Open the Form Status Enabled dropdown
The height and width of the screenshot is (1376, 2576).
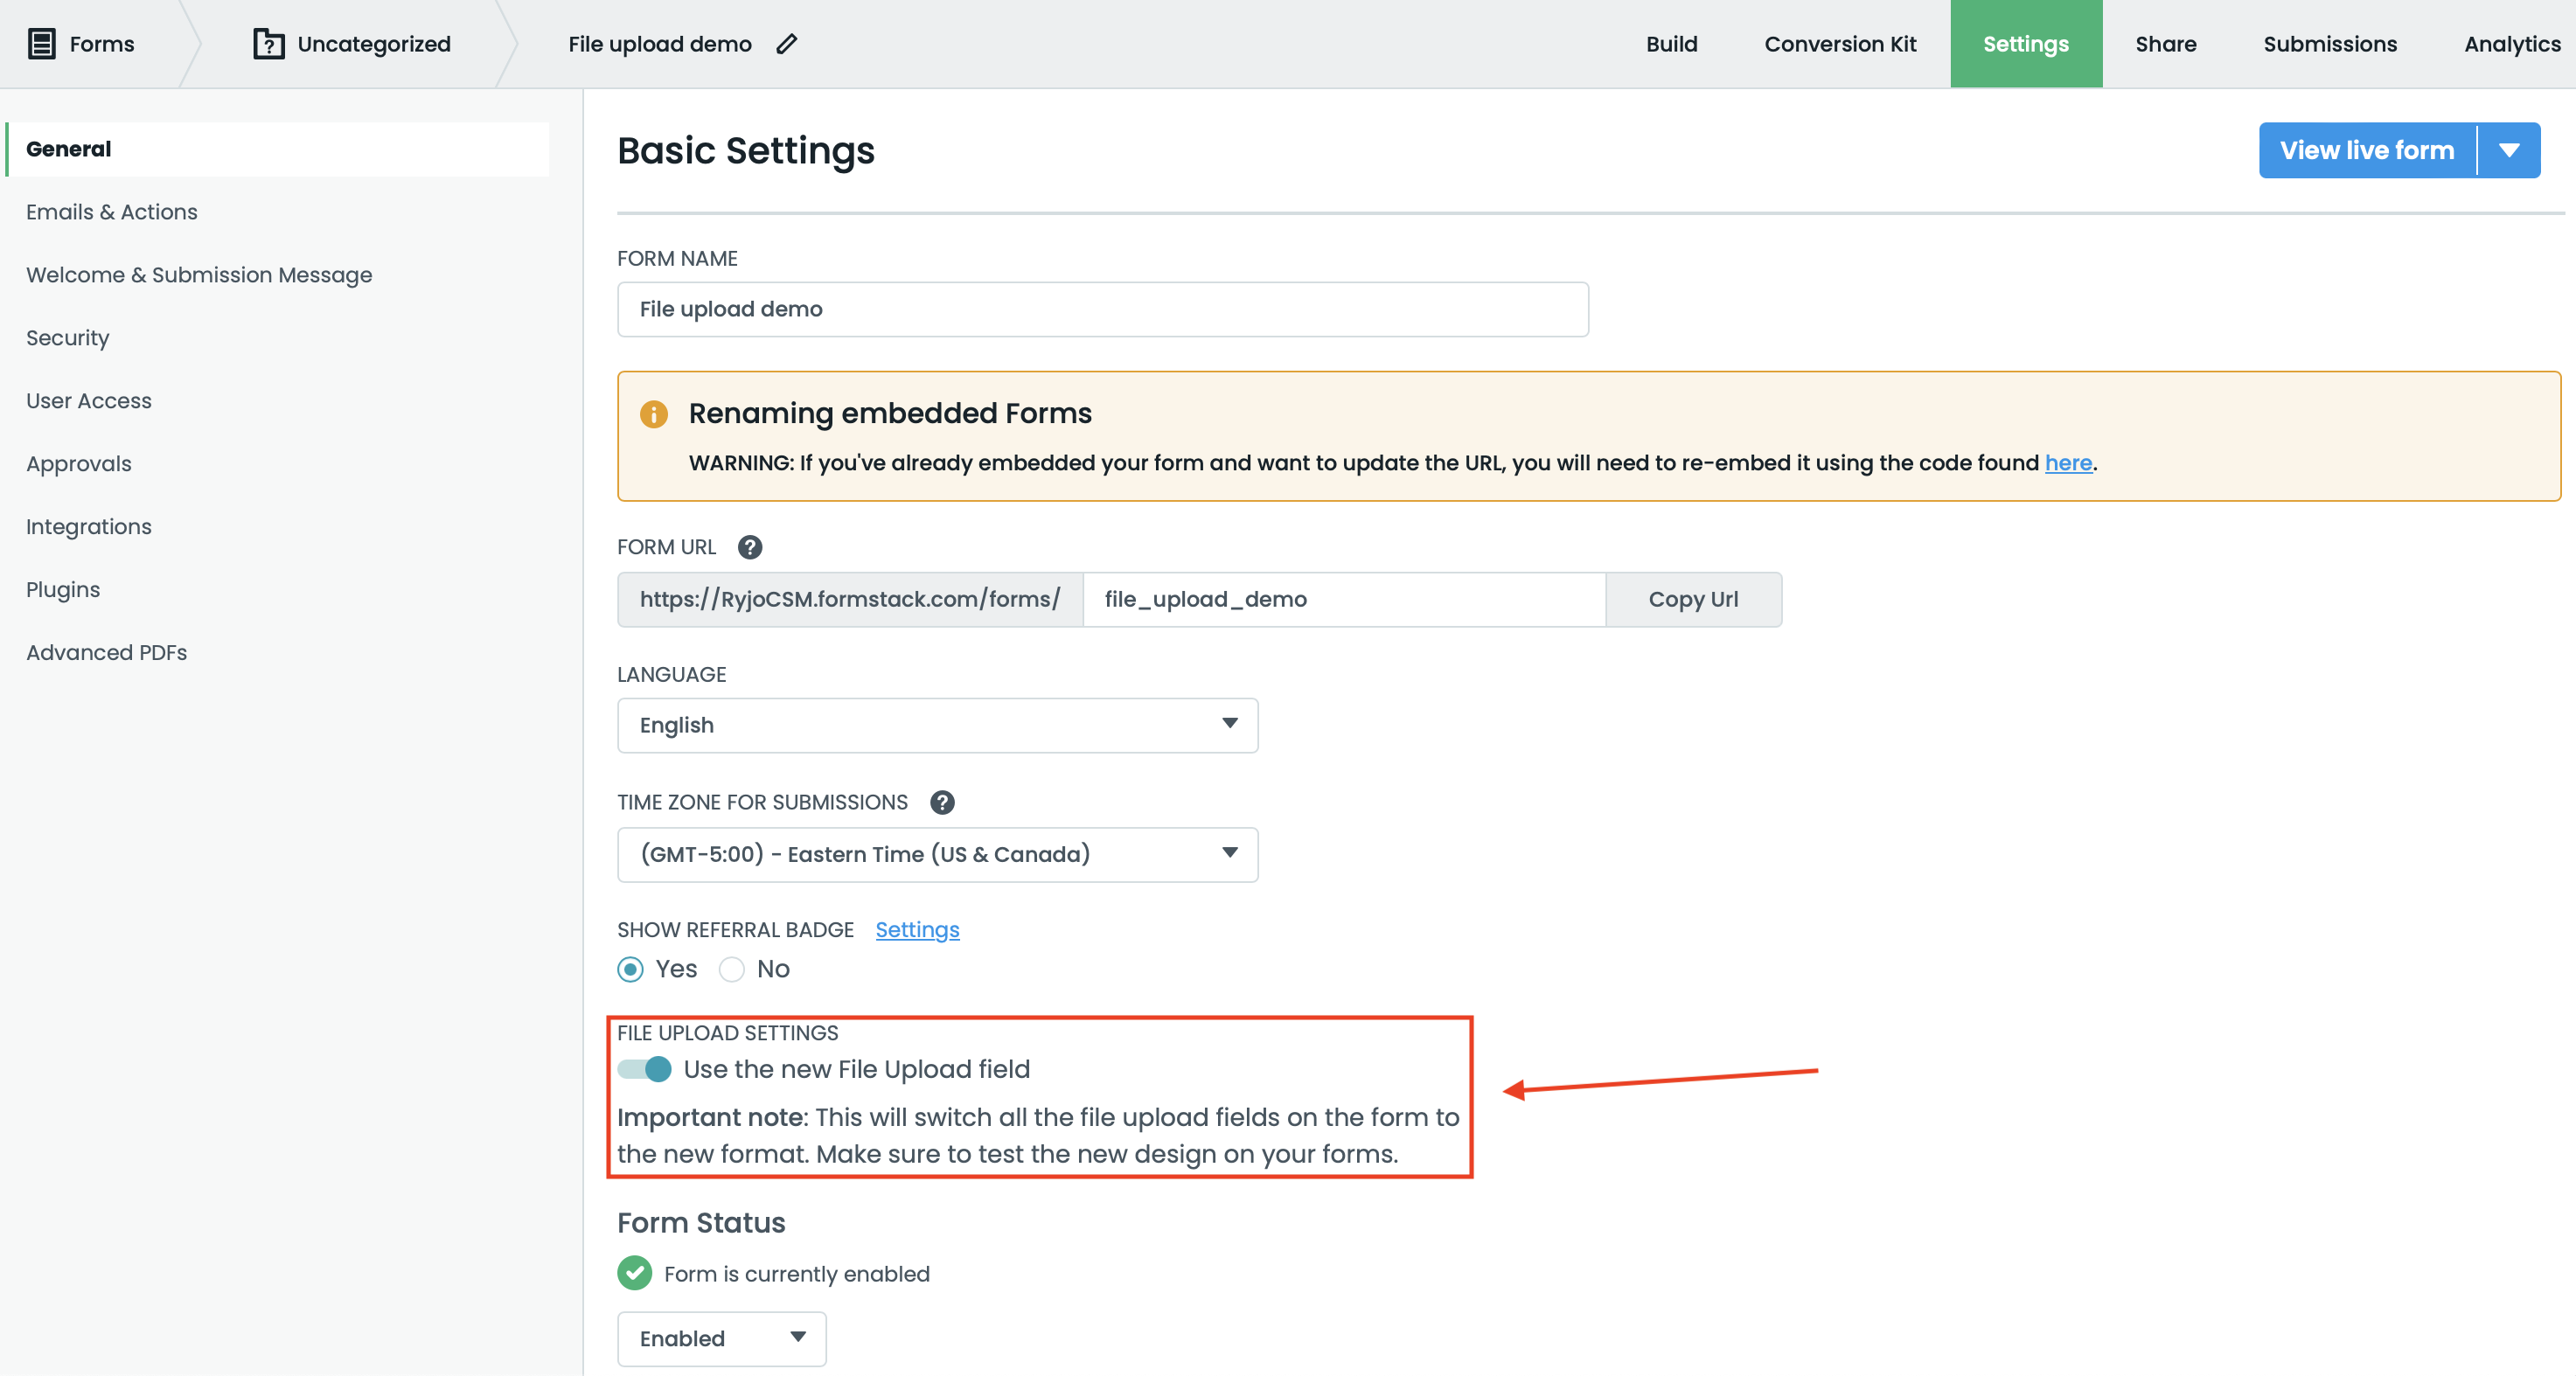coord(721,1338)
